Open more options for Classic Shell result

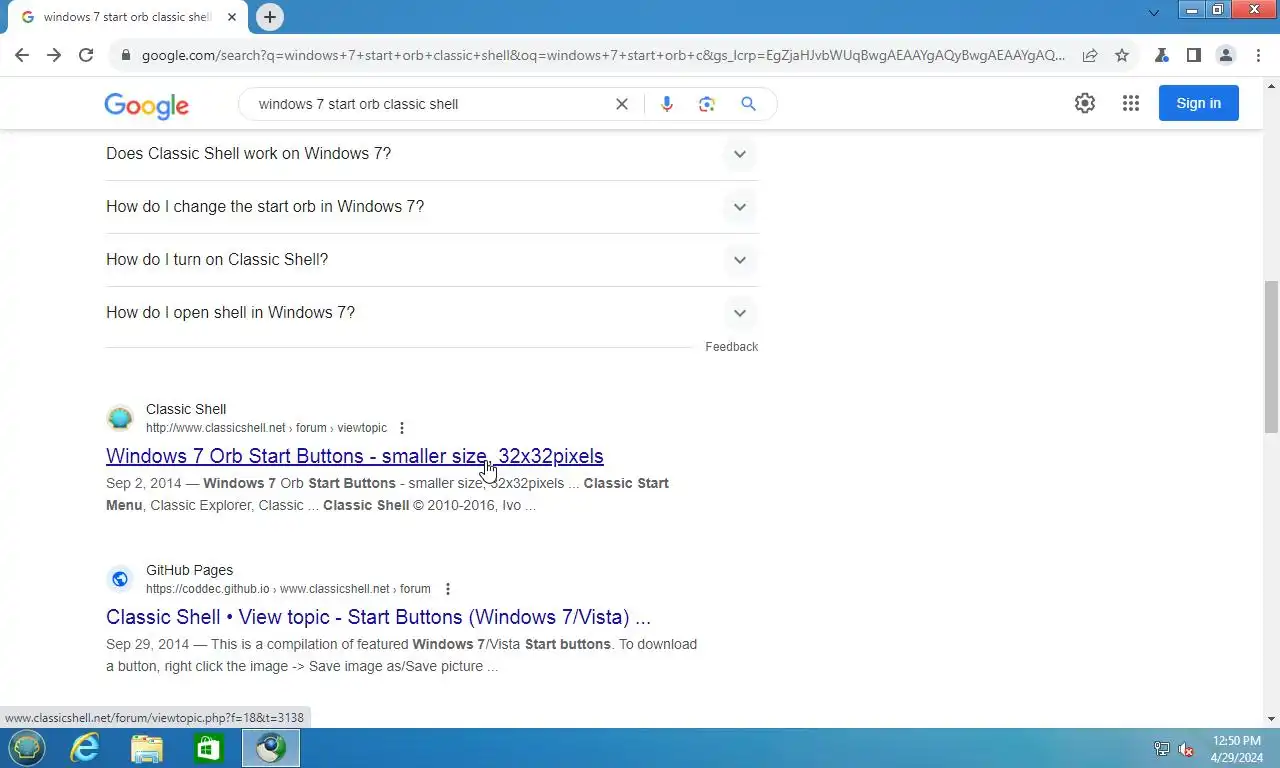(x=402, y=428)
